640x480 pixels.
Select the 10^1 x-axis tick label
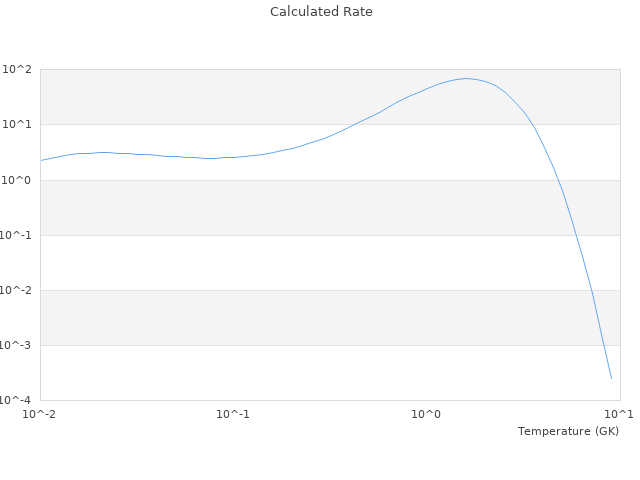618,414
